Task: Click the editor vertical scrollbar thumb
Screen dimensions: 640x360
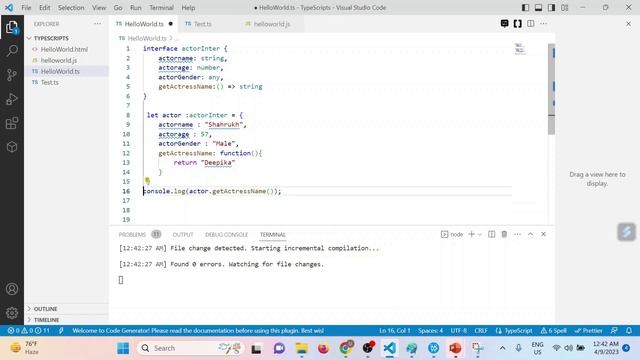Action: point(551,89)
